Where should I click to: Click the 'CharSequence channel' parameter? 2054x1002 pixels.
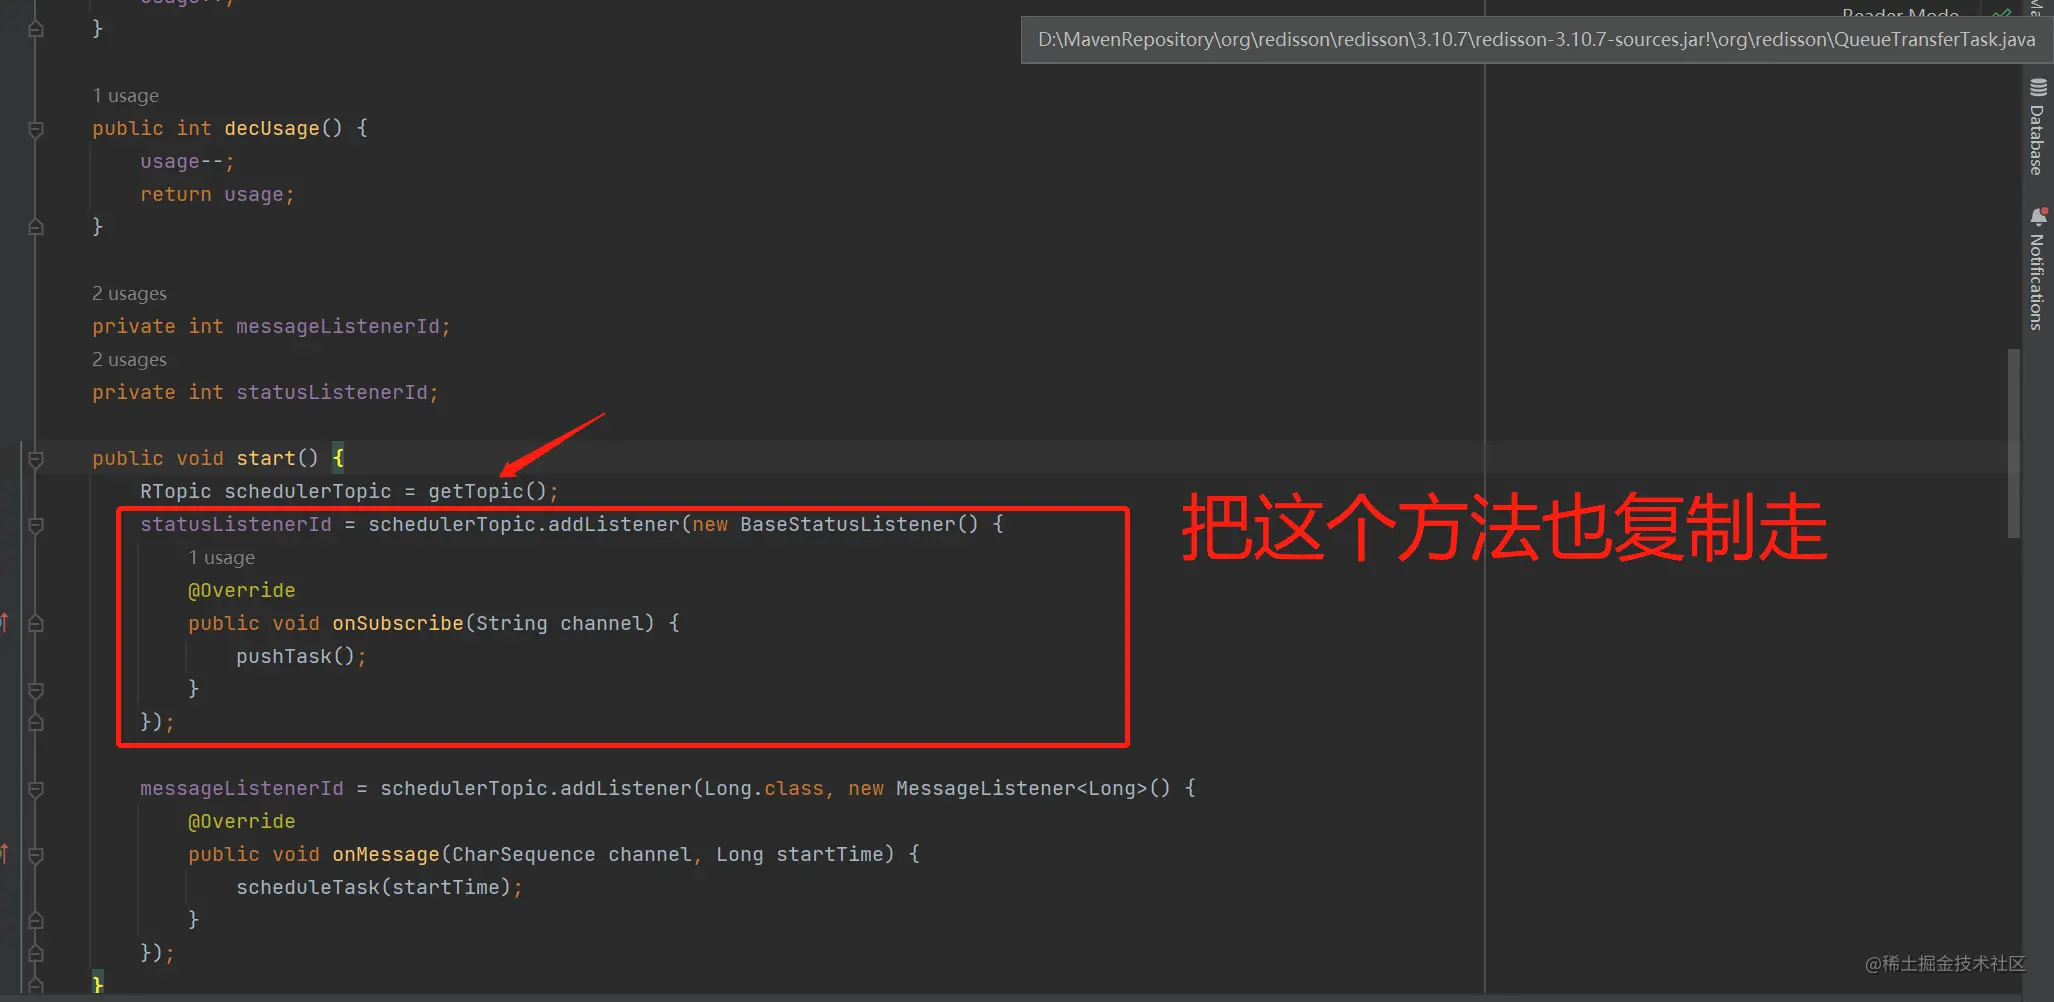click(571, 854)
